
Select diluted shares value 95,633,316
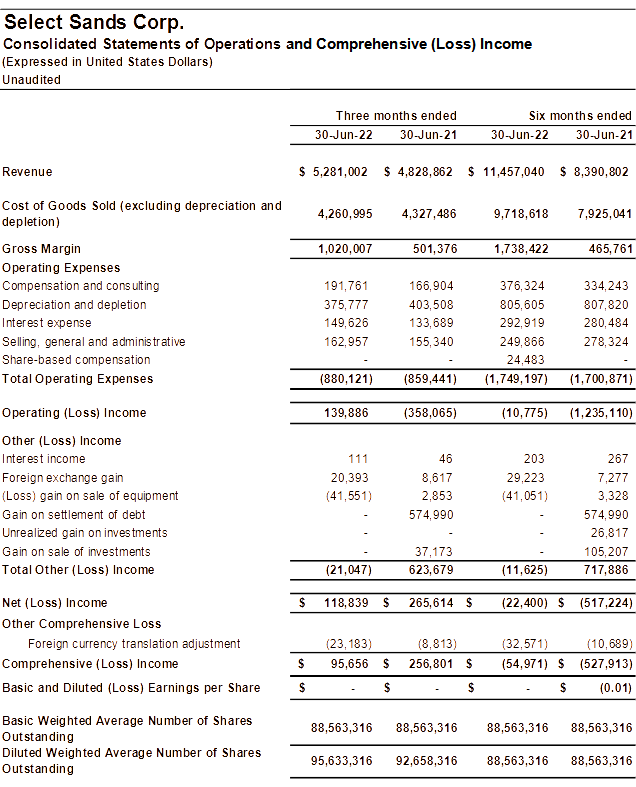coord(341,761)
